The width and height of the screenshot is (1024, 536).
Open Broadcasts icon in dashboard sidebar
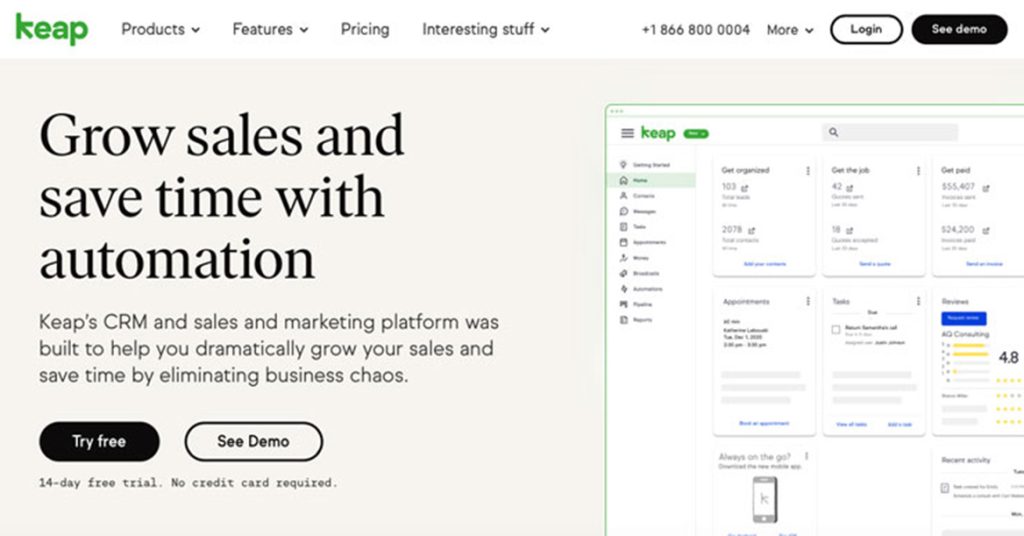[623, 274]
